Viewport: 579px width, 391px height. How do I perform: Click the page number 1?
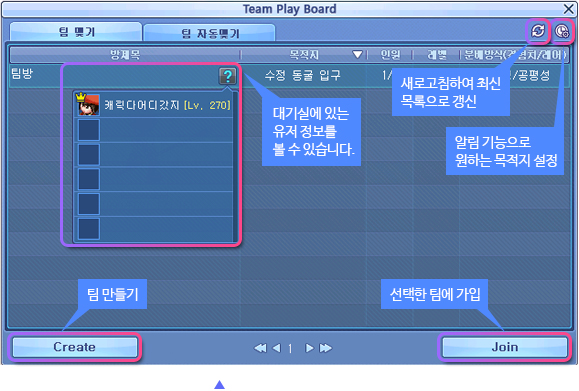pyautogui.click(x=290, y=348)
